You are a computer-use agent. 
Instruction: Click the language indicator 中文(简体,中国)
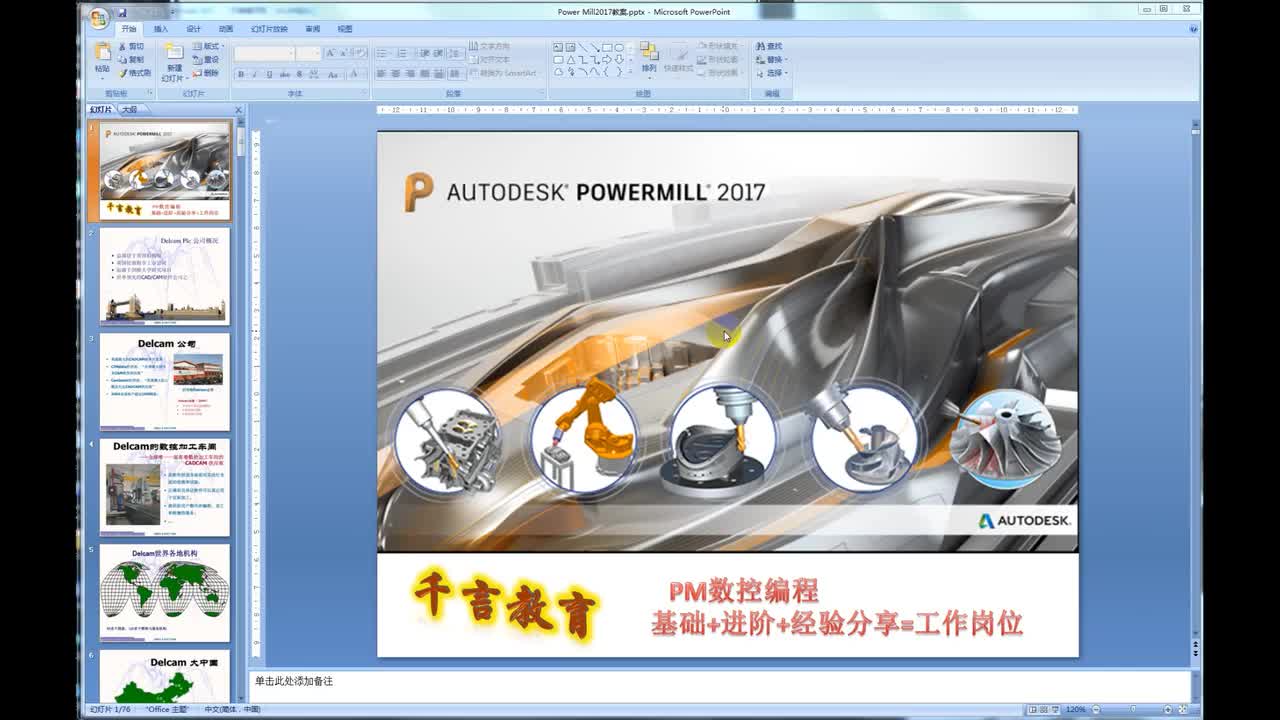[232, 709]
